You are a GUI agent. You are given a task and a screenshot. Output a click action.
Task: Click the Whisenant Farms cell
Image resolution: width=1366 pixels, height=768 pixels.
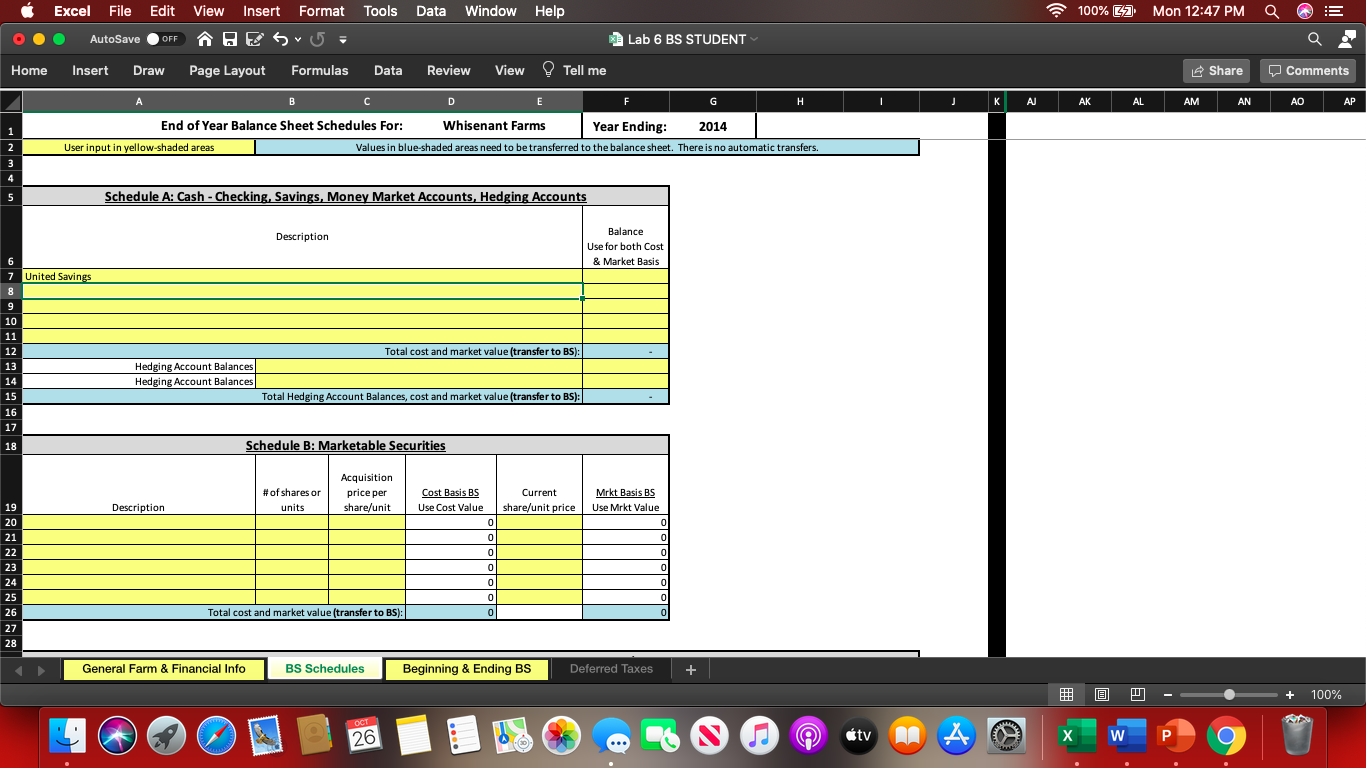(x=494, y=126)
